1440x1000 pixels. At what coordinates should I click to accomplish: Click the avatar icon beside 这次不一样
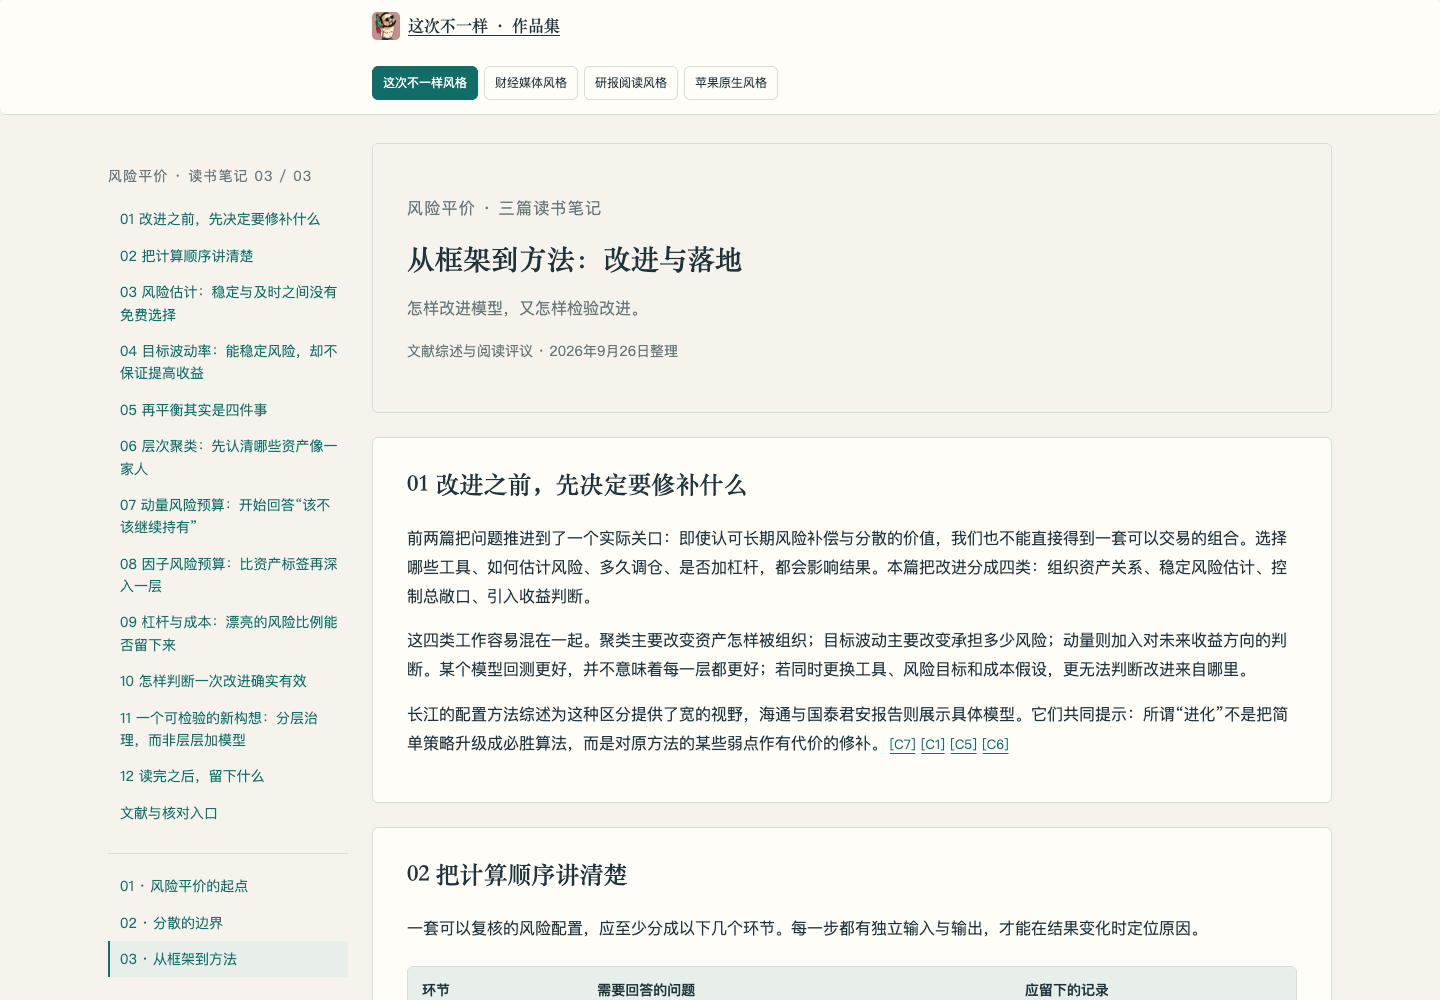click(x=386, y=26)
